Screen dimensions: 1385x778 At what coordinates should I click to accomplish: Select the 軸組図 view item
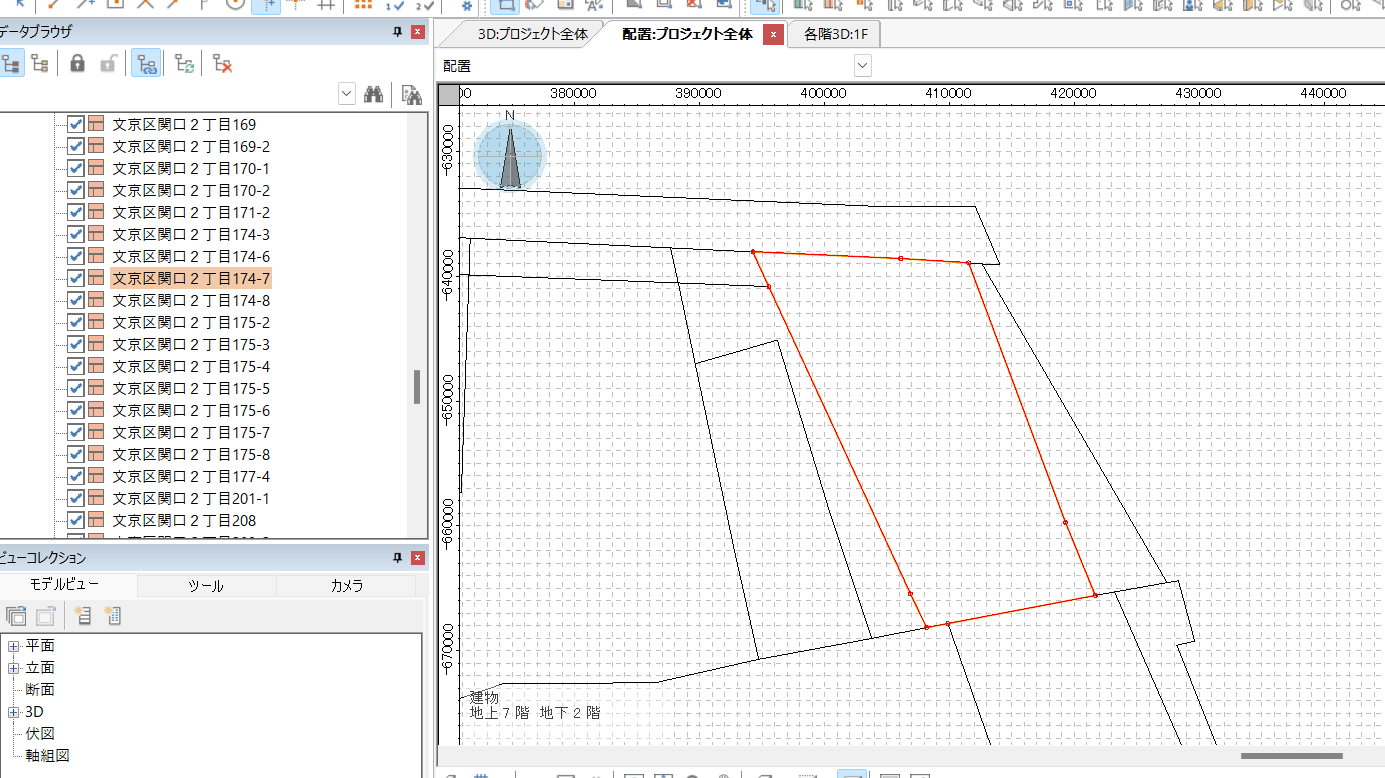47,756
